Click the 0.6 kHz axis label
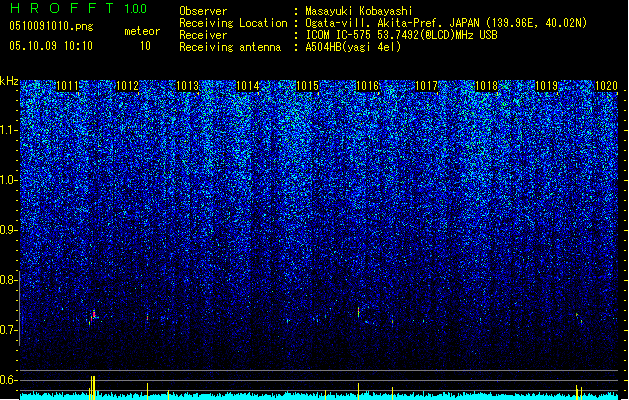Screen dimensions: 629x400 click(x=8, y=380)
